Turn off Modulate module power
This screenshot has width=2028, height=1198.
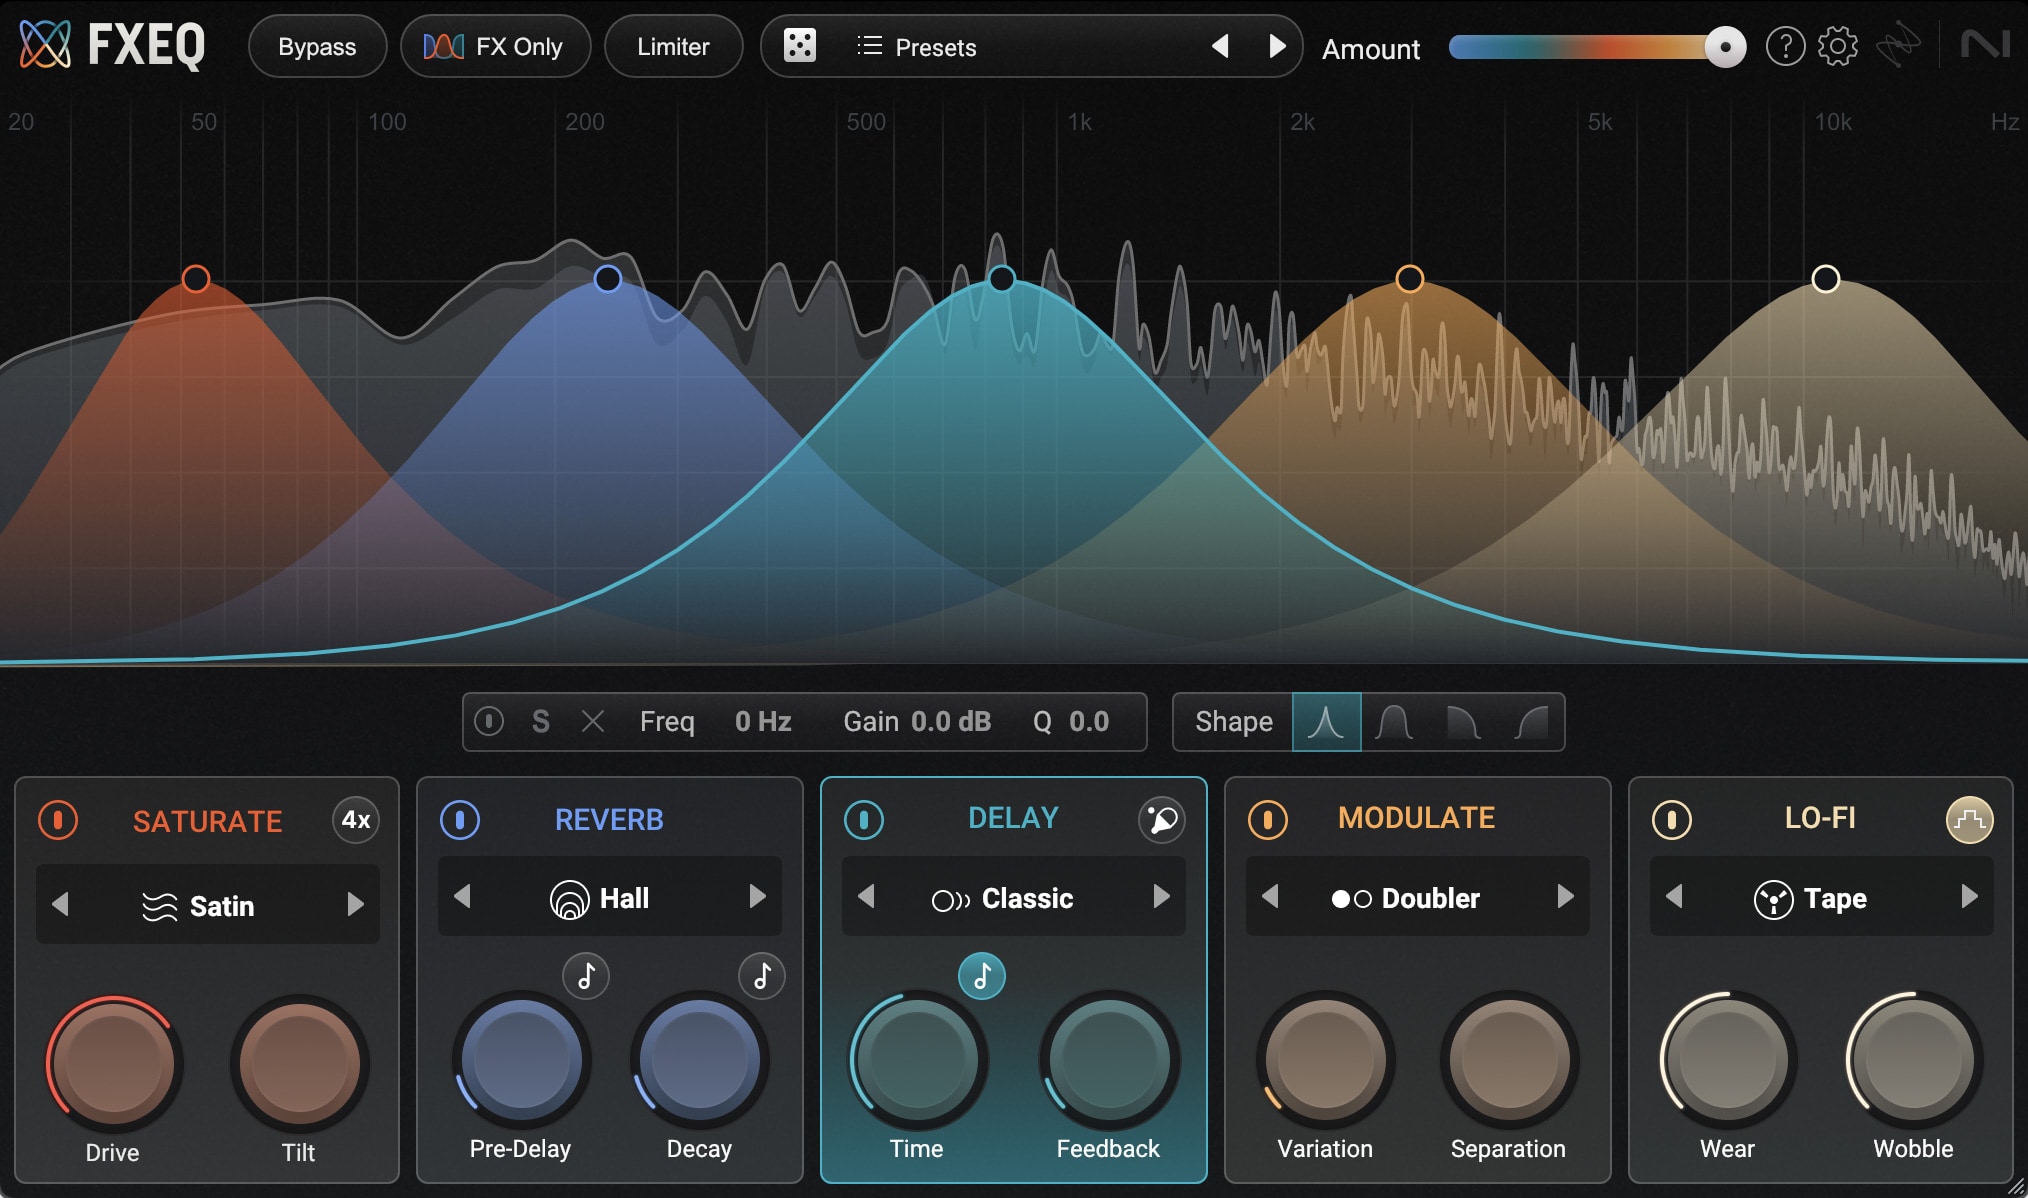click(1267, 820)
